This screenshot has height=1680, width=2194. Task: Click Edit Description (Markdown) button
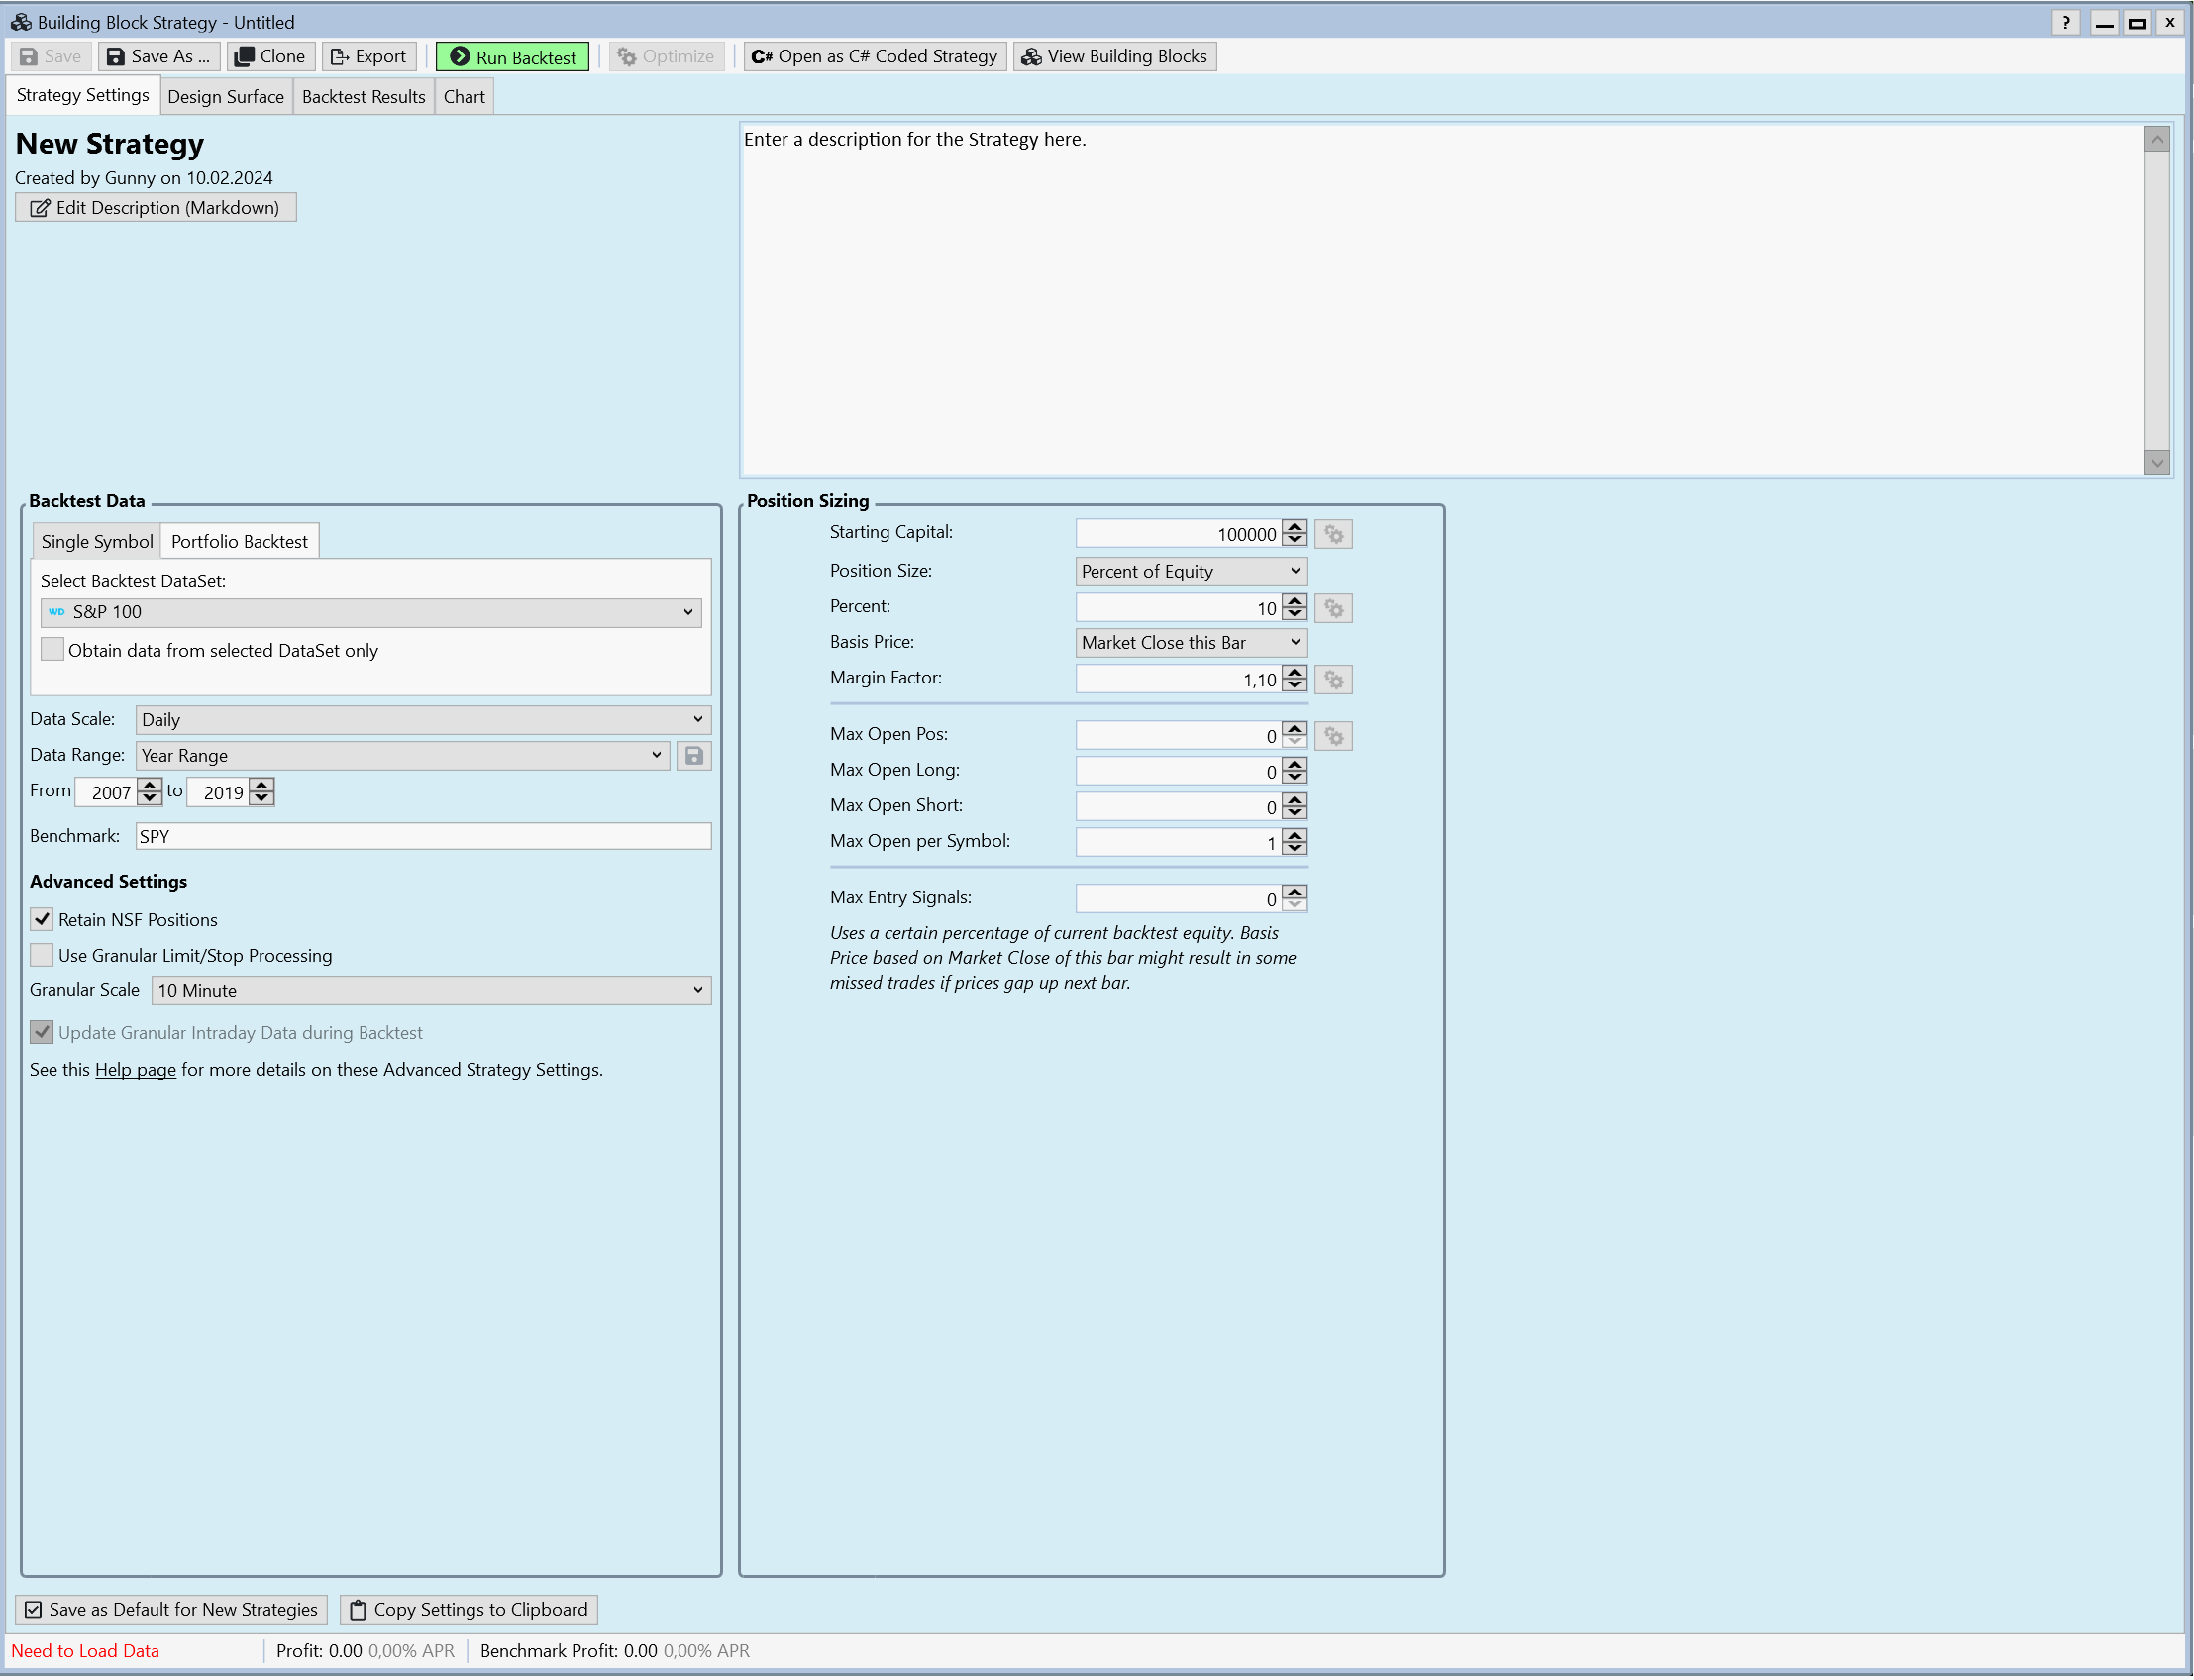pos(156,208)
